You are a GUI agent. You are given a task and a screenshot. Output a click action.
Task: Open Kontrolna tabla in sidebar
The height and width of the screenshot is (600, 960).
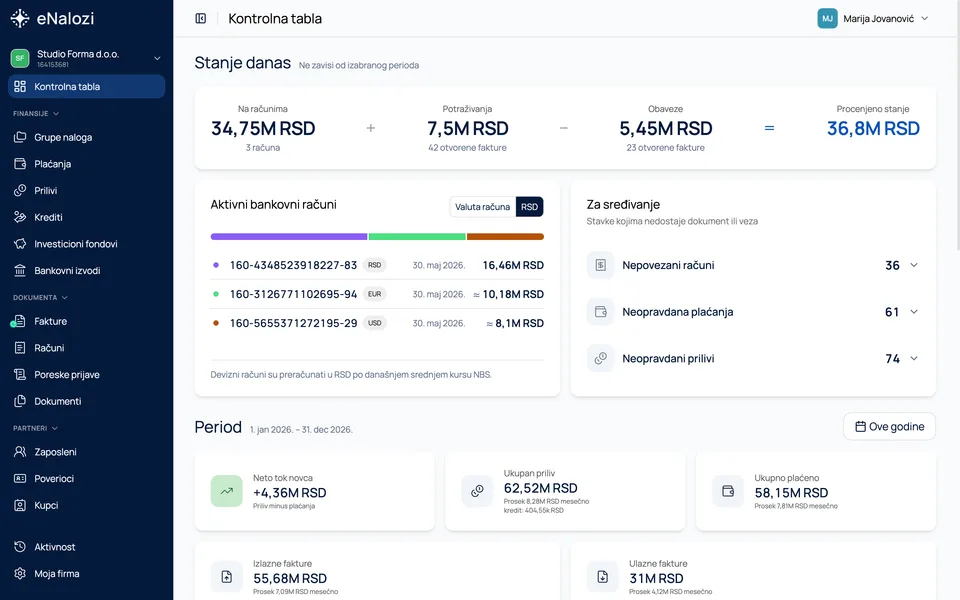[86, 86]
